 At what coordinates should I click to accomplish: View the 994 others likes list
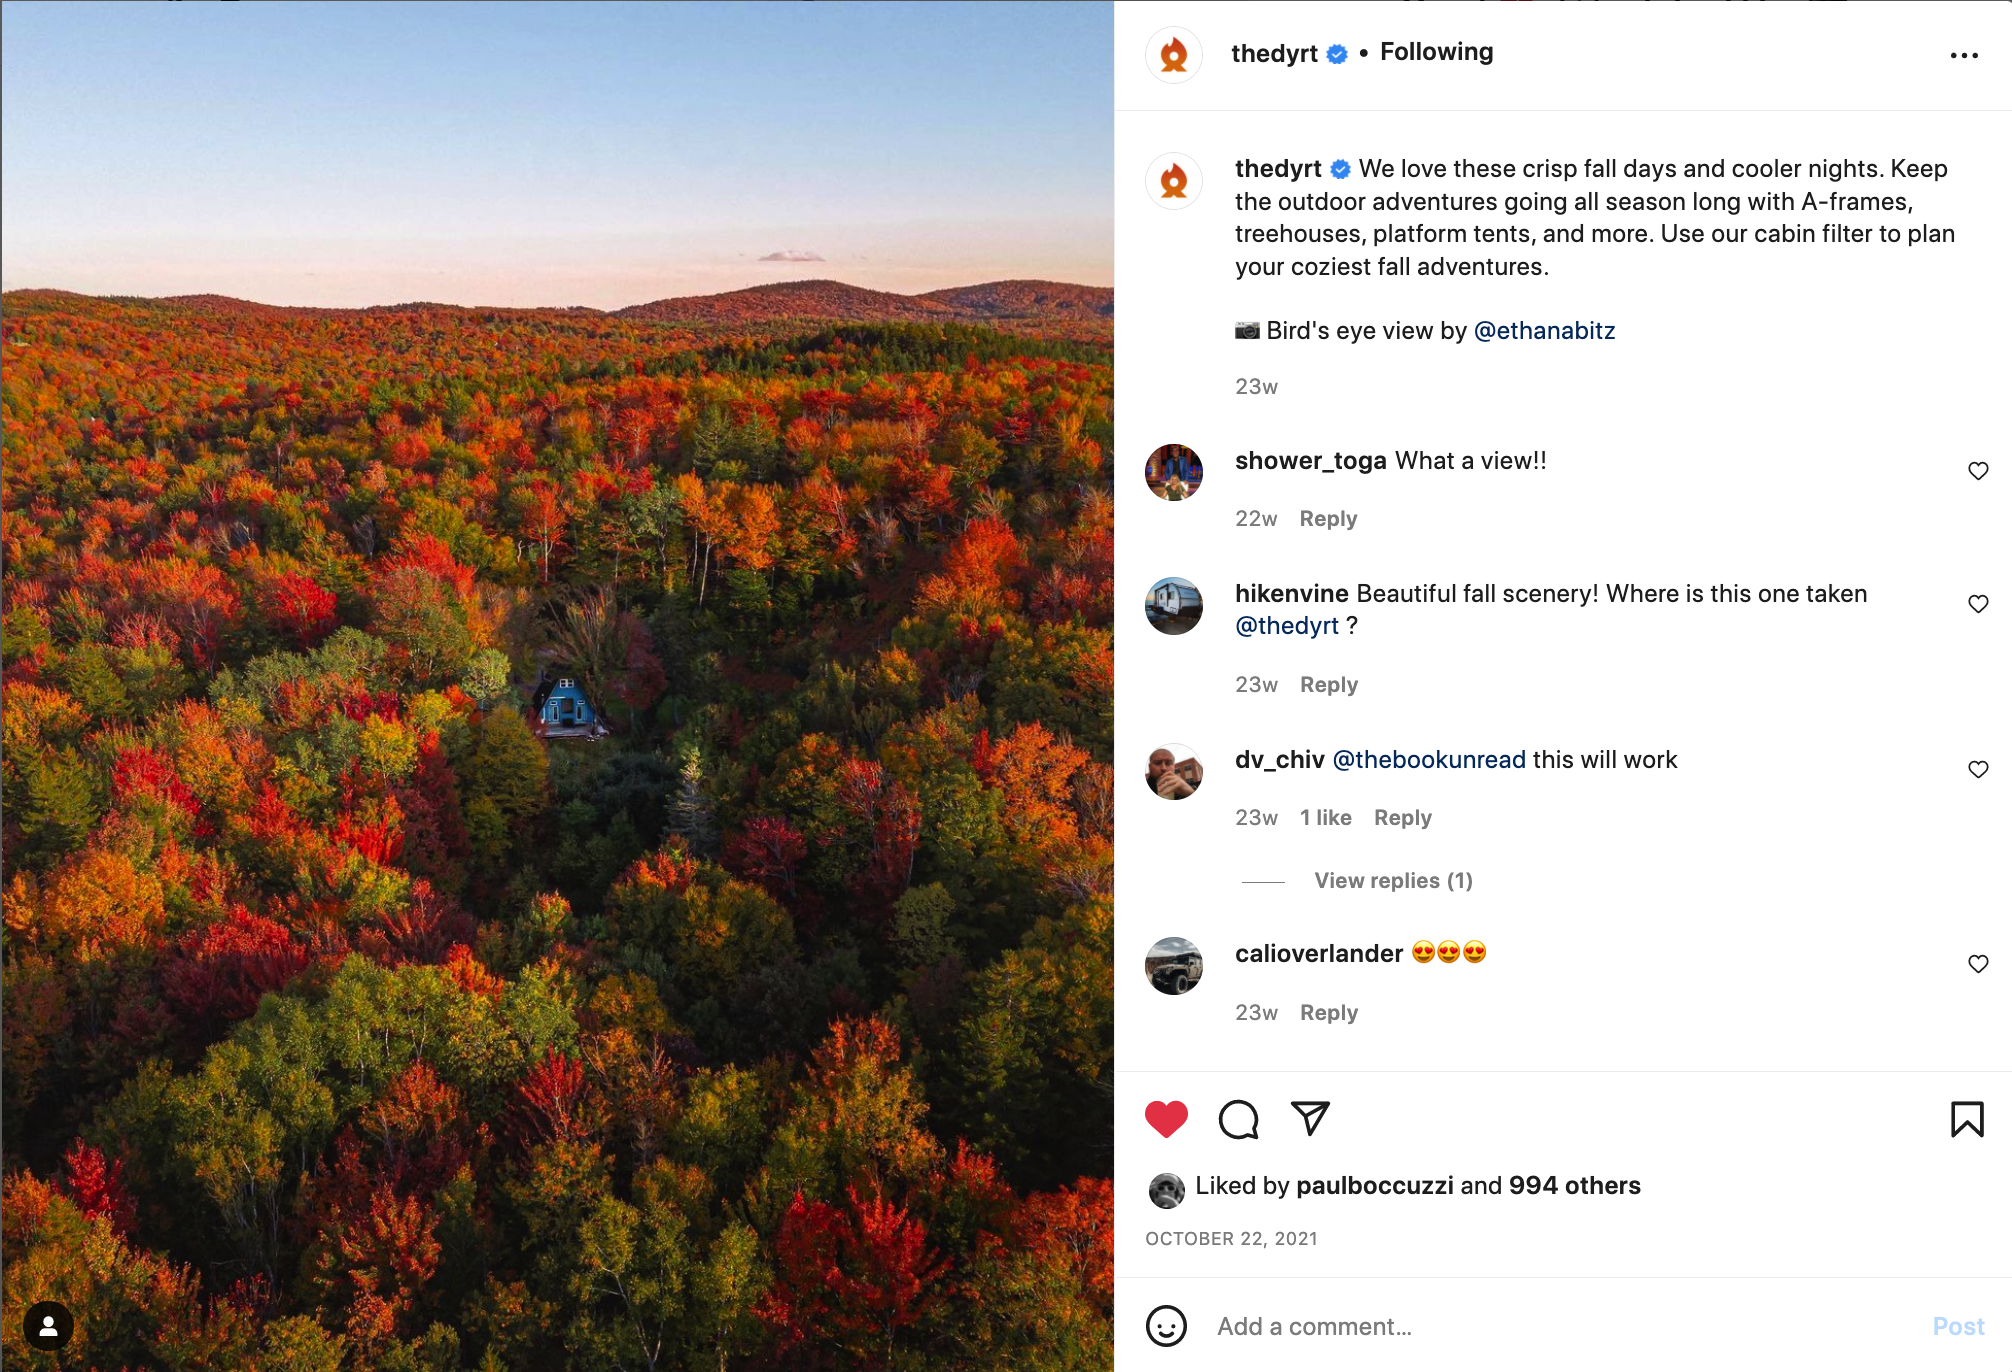pyautogui.click(x=1574, y=1186)
